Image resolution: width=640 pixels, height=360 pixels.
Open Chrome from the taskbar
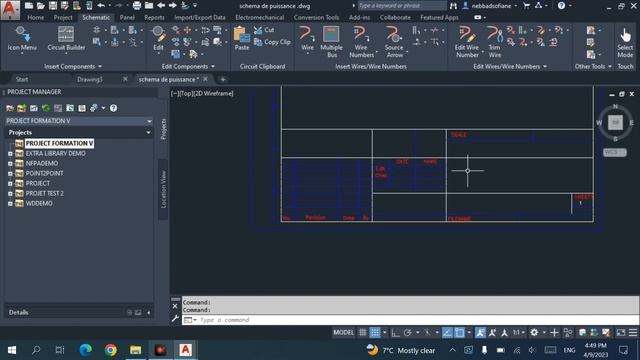[110, 350]
